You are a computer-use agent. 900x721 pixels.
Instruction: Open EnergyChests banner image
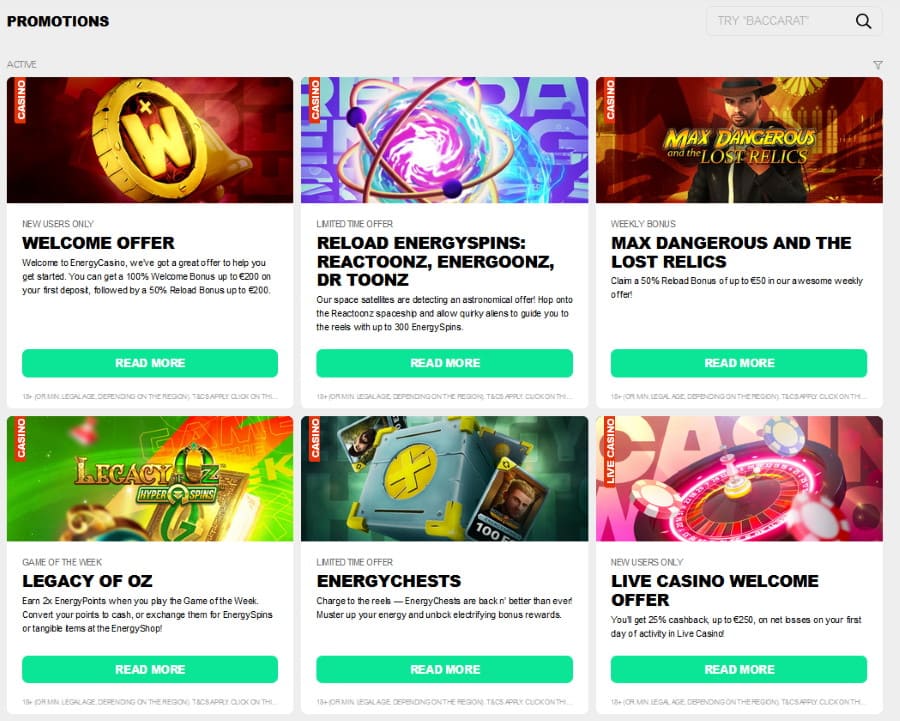coord(444,479)
